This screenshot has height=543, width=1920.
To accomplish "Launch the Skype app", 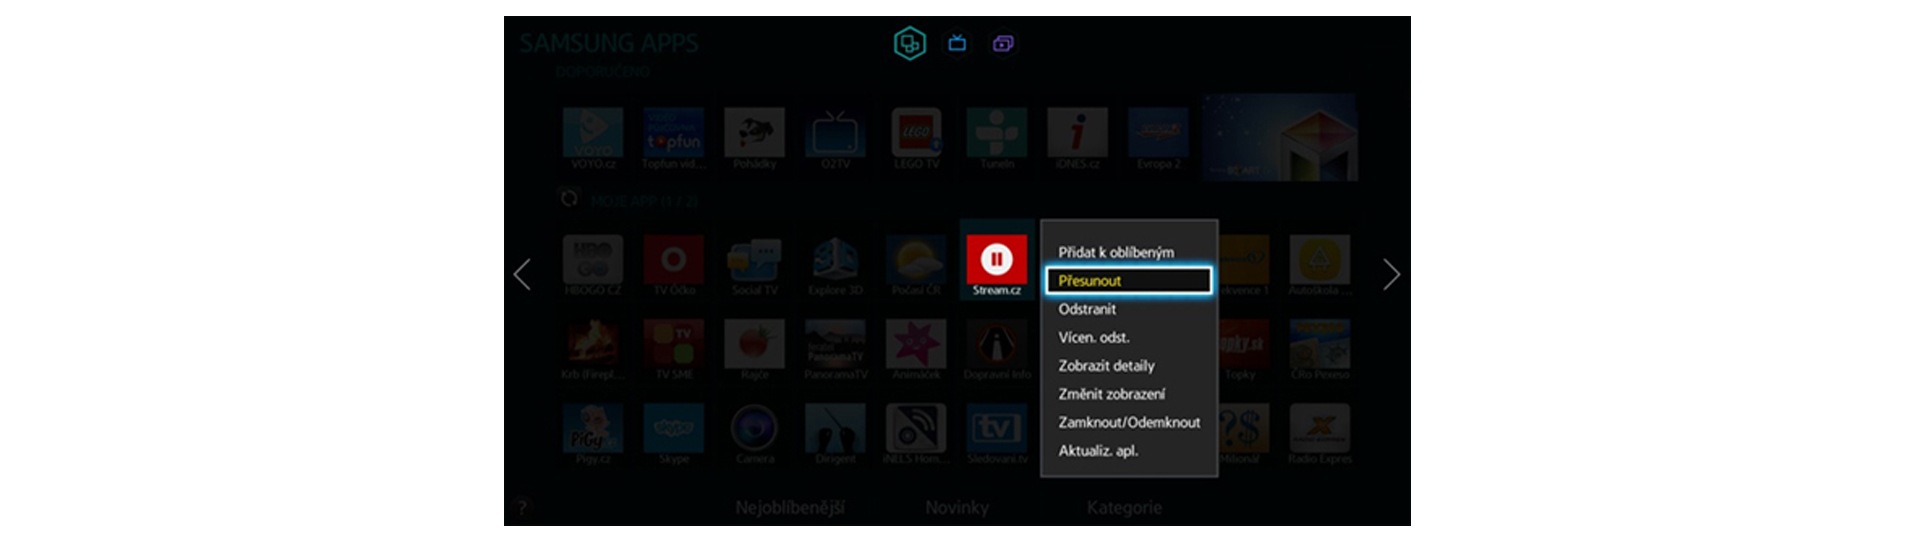I will pyautogui.click(x=673, y=434).
